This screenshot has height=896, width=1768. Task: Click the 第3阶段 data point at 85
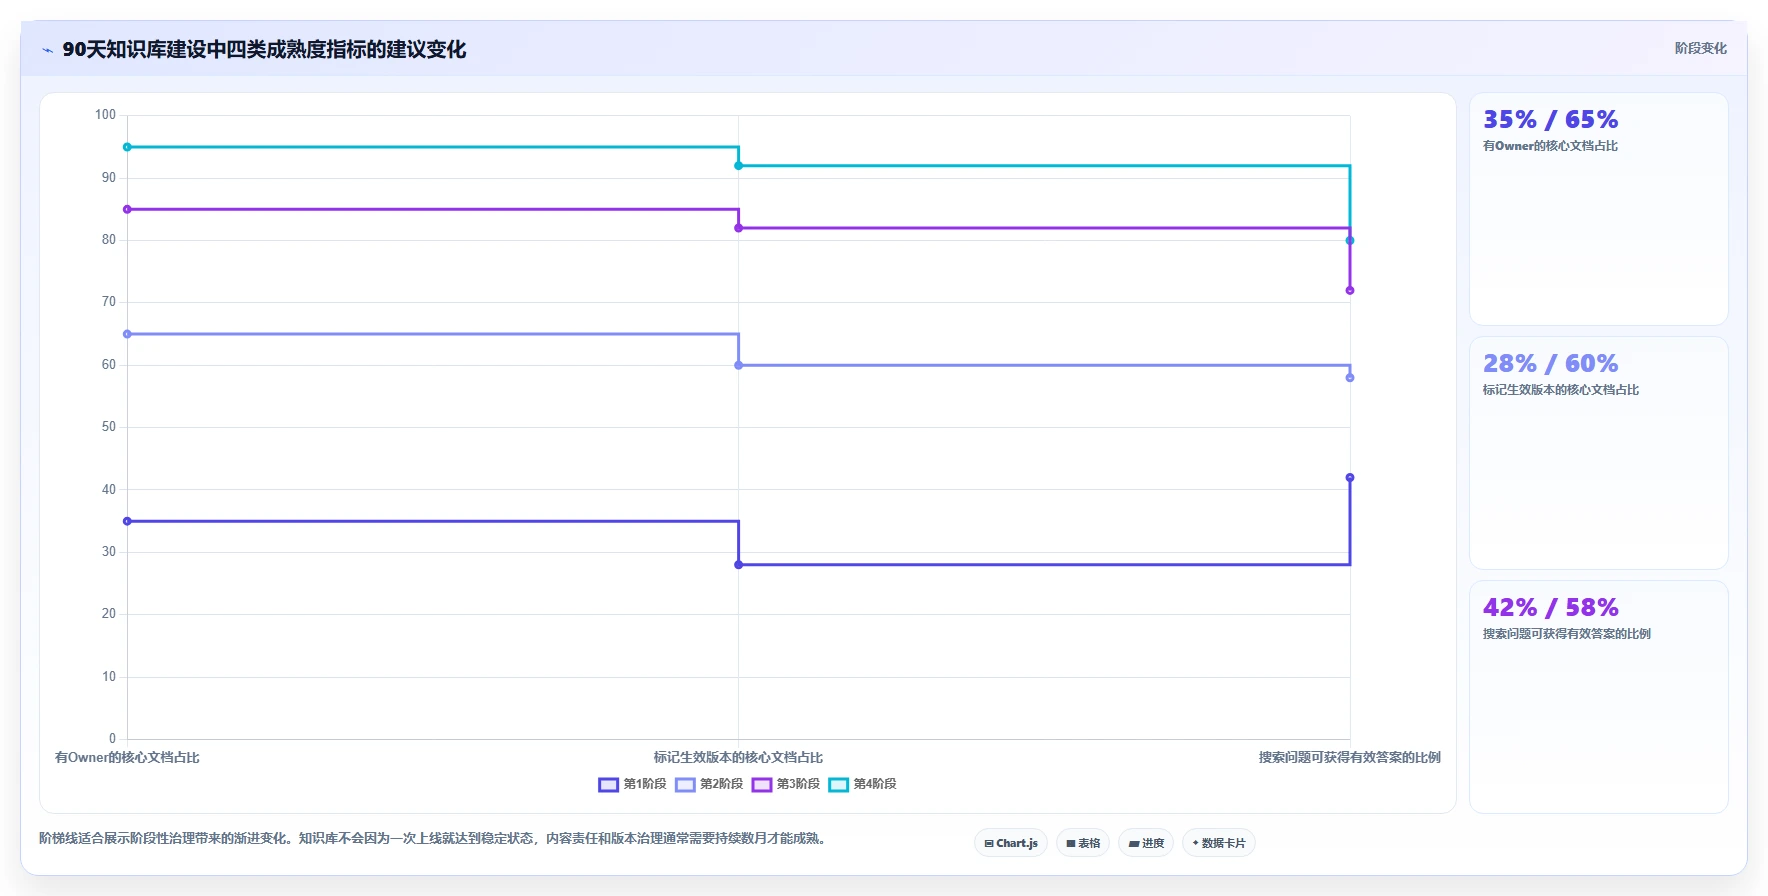127,209
